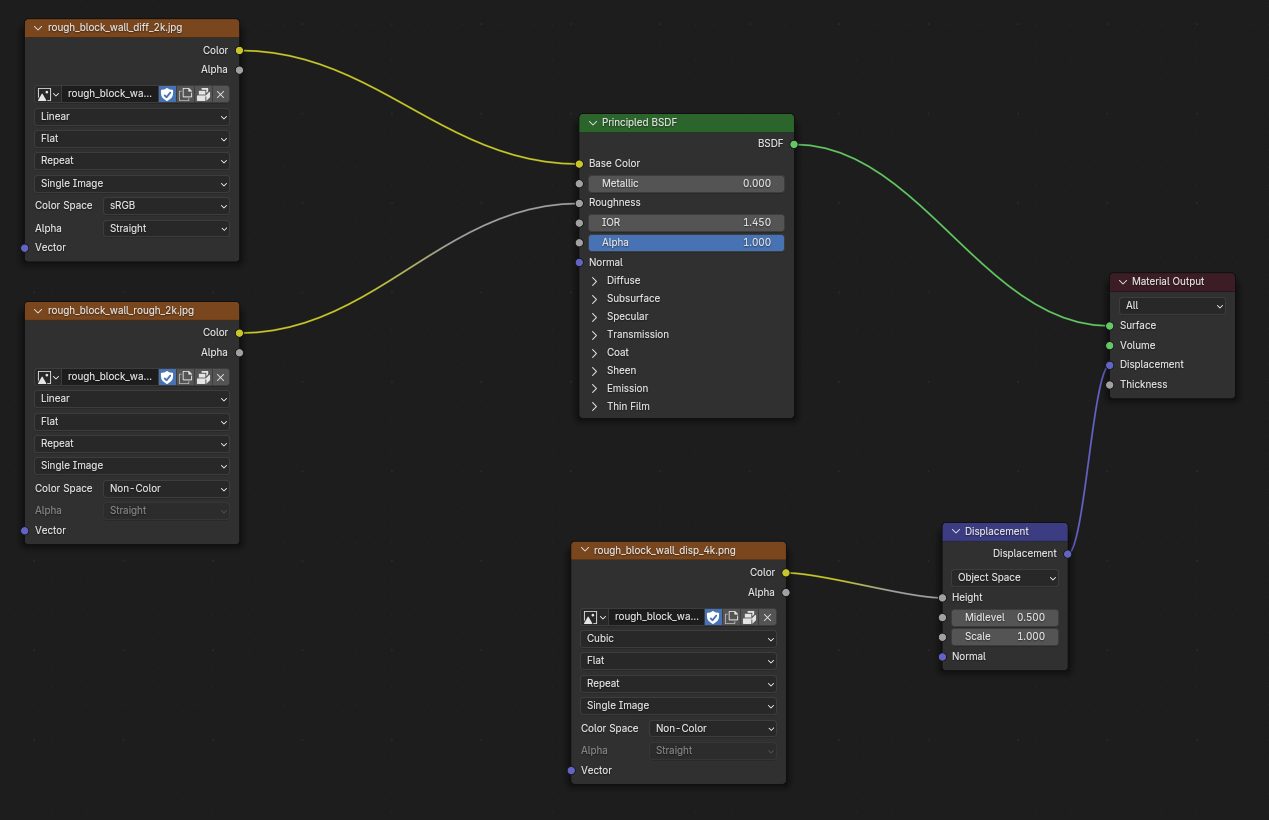Viewport: 1269px width, 820px height.
Task: Open image browser icon on roughness texture node
Action: (x=48, y=377)
